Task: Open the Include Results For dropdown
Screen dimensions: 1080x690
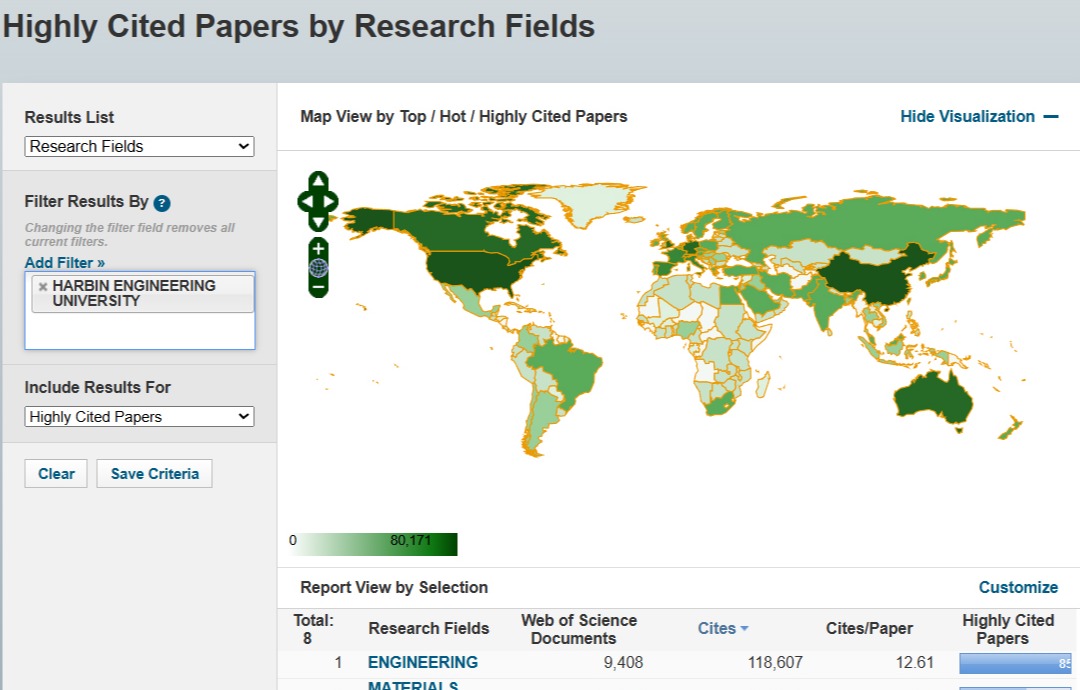Action: point(139,417)
